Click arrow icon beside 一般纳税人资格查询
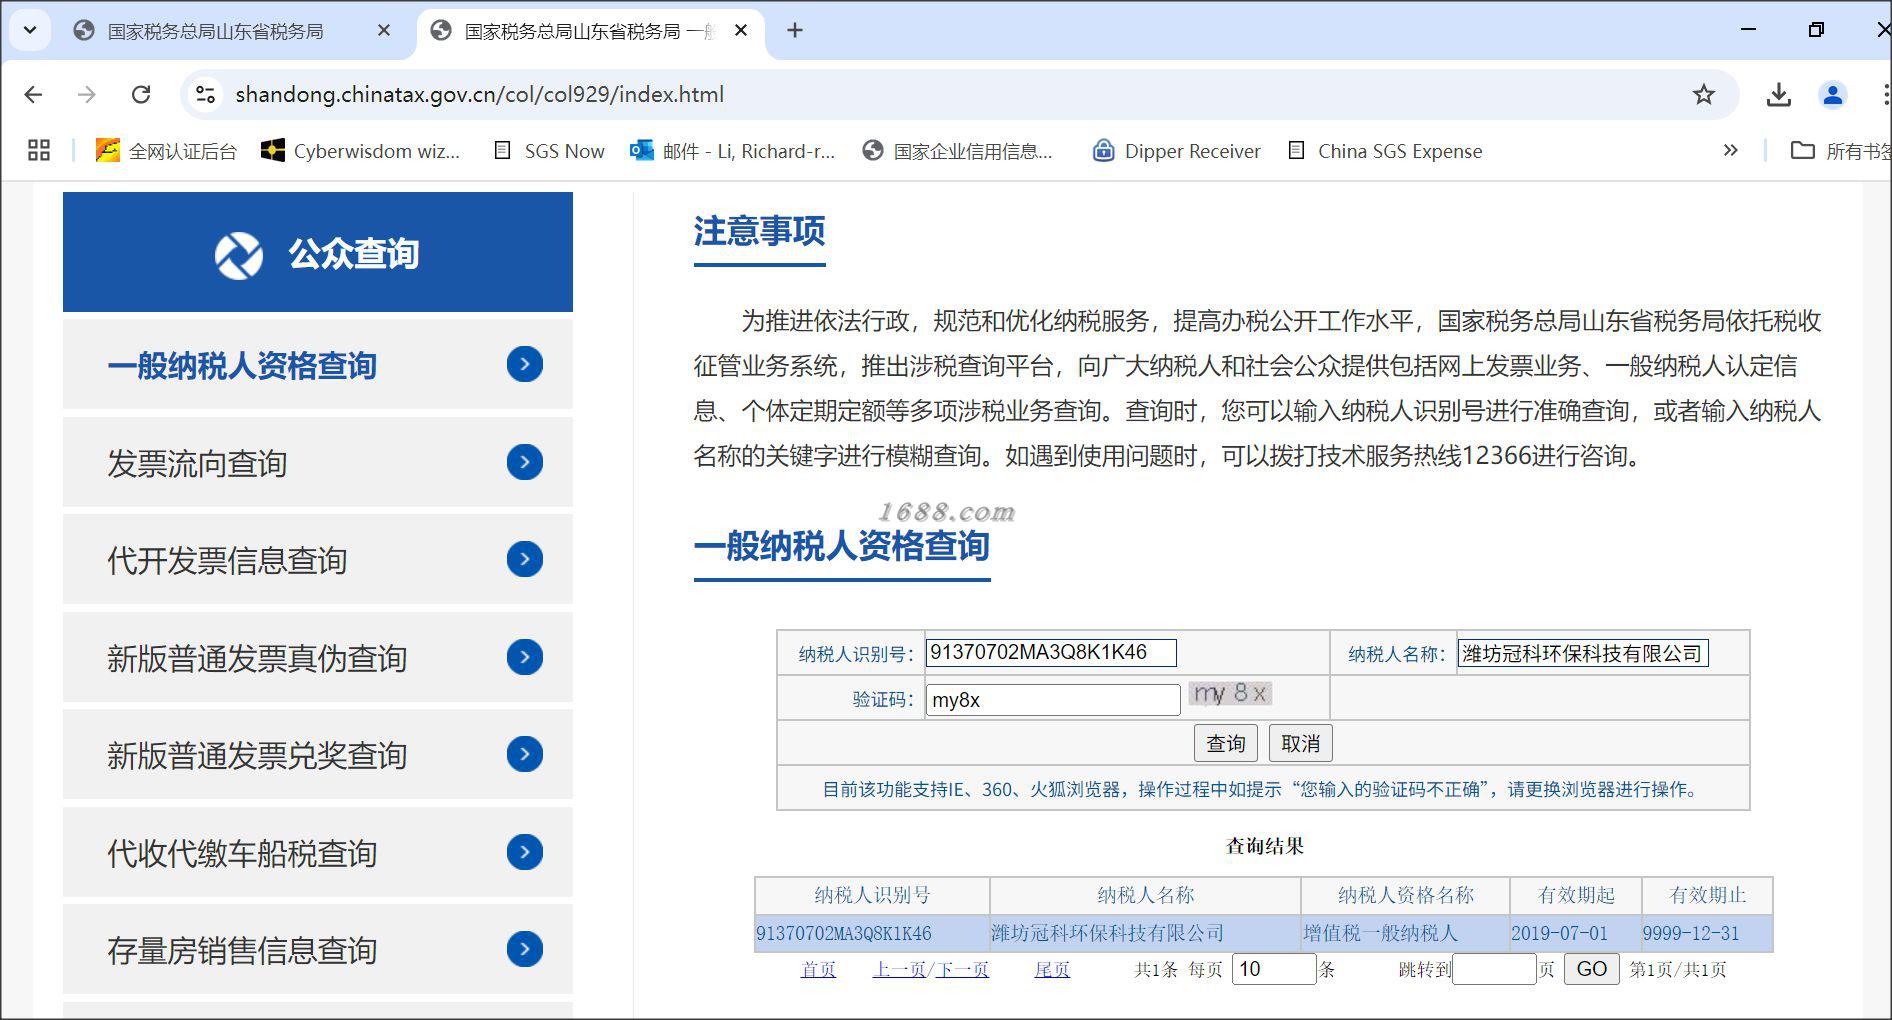The height and width of the screenshot is (1020, 1892). [525, 364]
